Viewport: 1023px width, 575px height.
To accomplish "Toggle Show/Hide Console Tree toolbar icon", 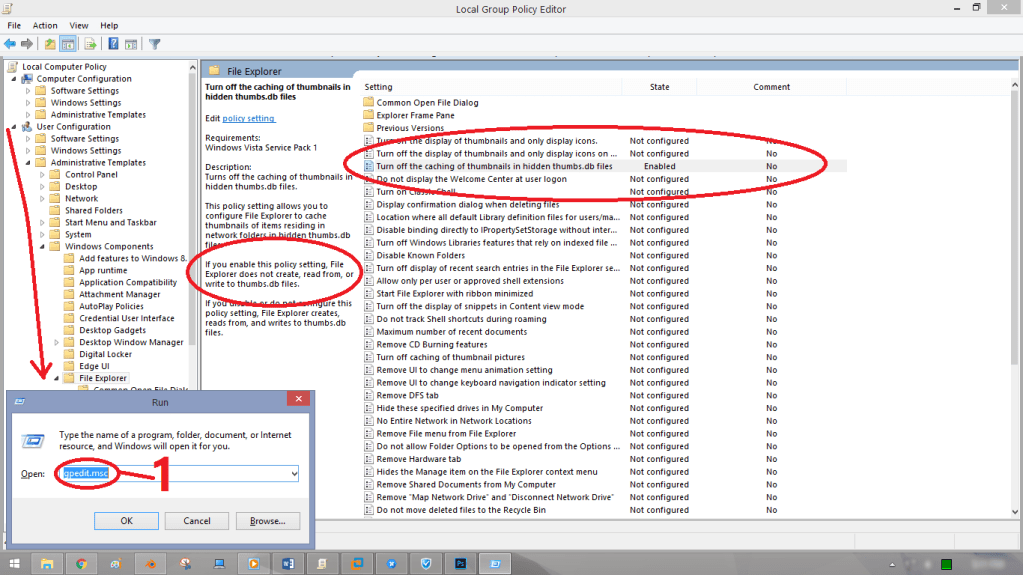I will coord(68,43).
